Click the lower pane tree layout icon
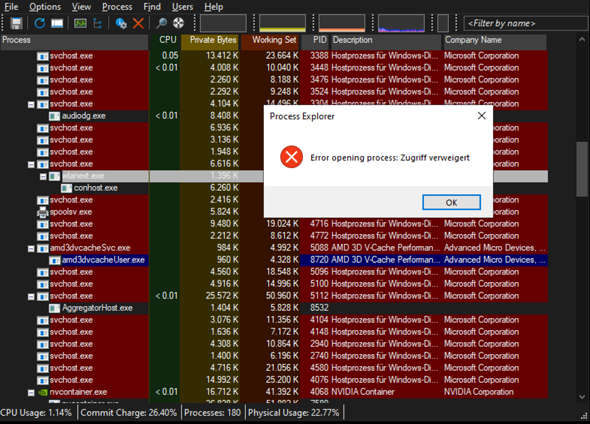590x424 pixels. coord(97,23)
